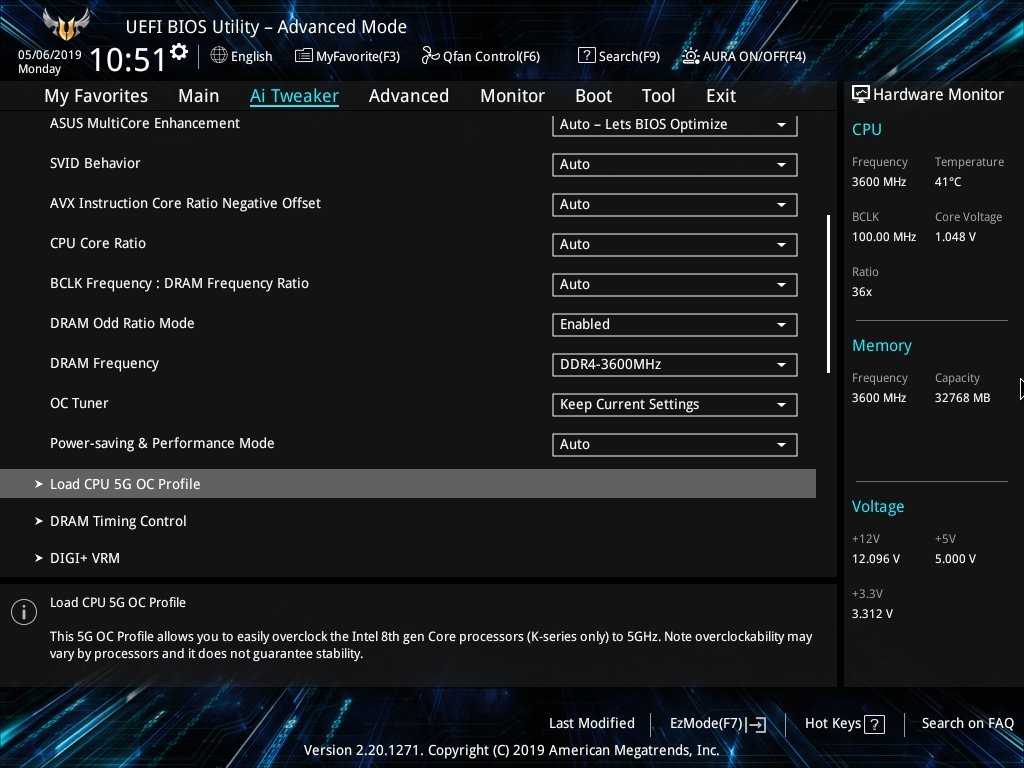Click the settings gear icon beside clock

(x=179, y=52)
